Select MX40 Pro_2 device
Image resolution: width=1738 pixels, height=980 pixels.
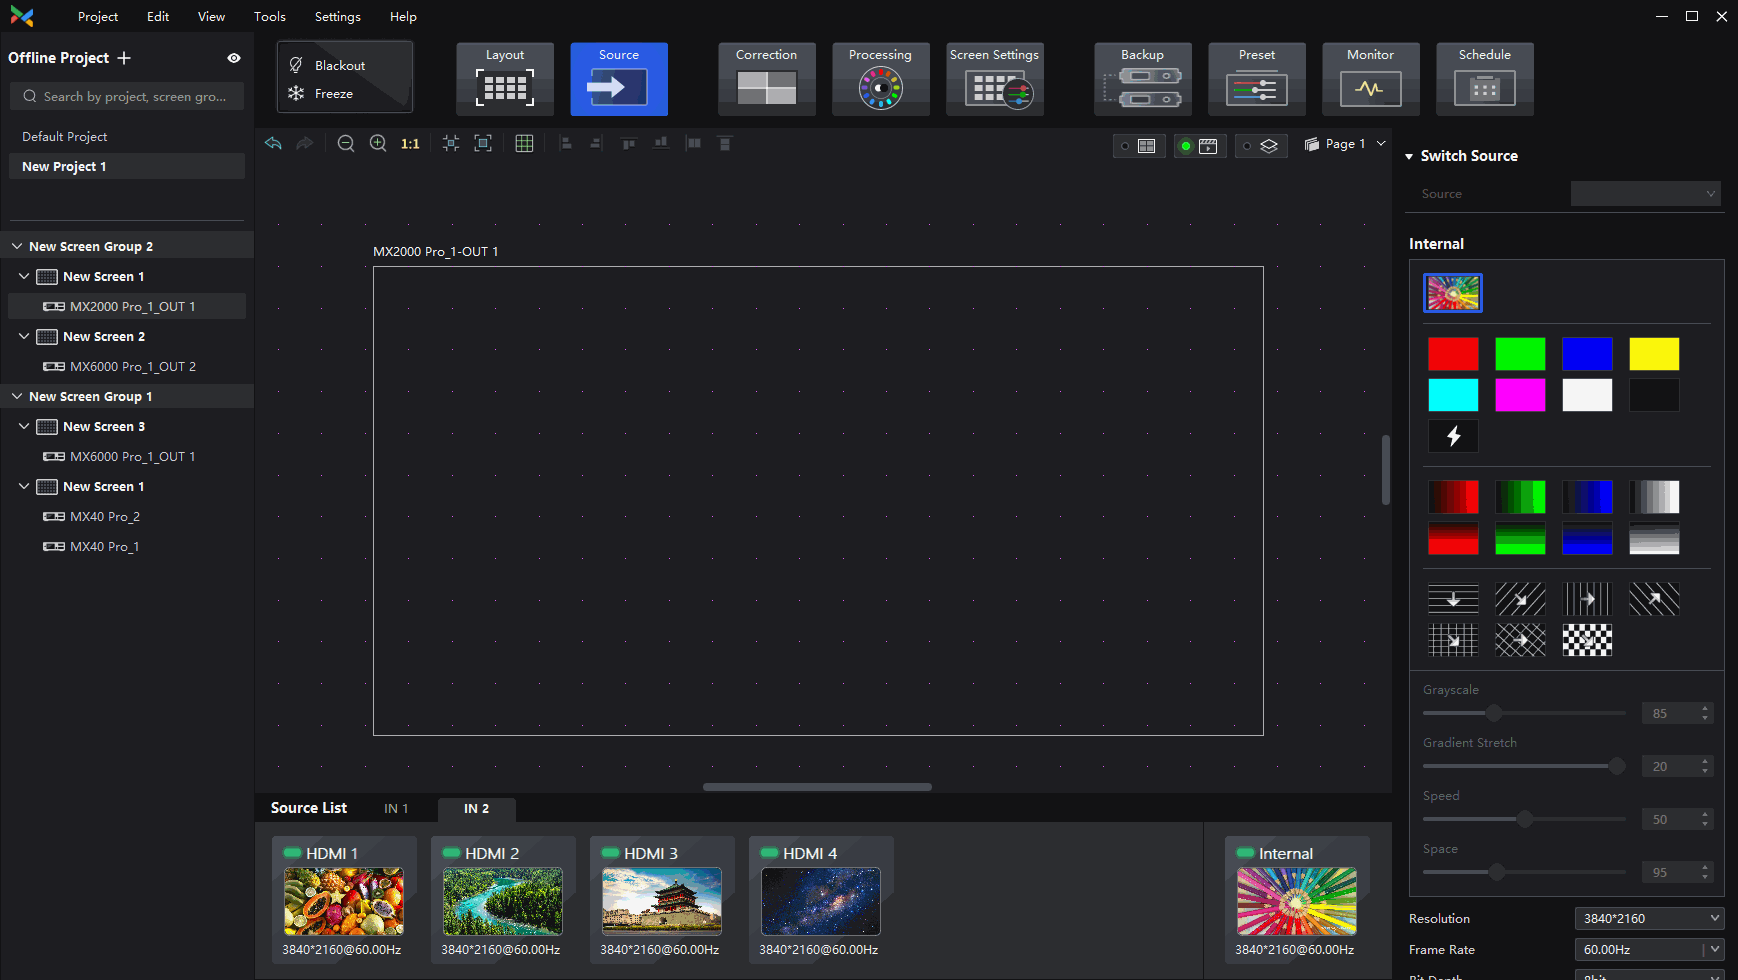tap(104, 516)
